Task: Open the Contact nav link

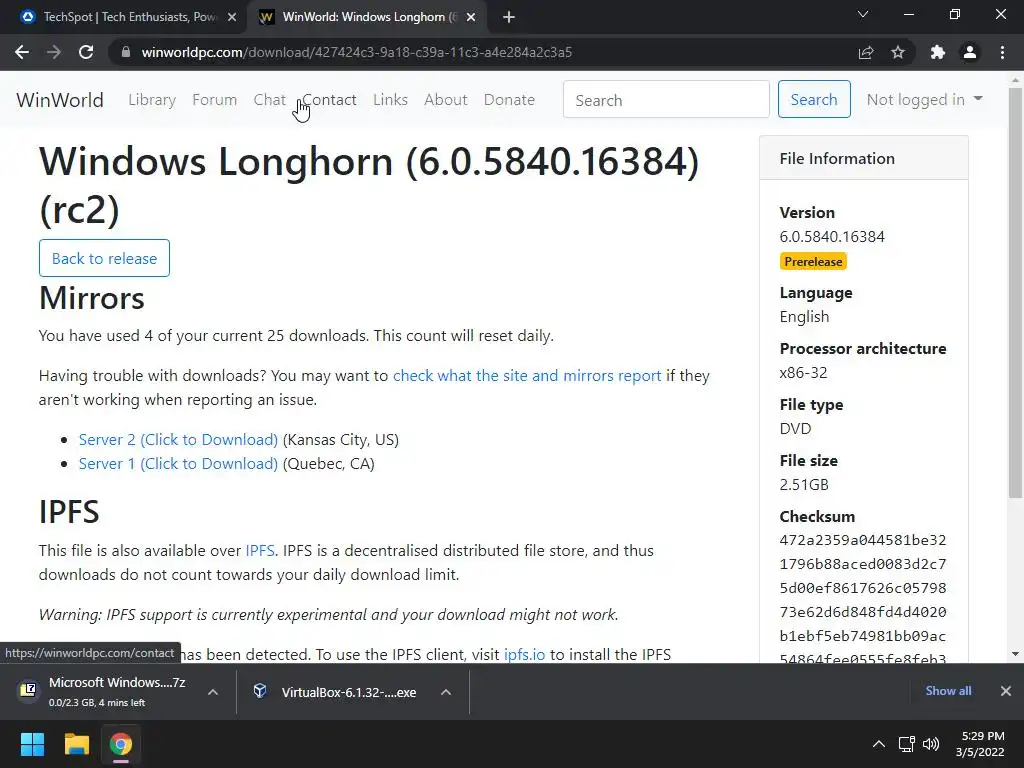Action: pyautogui.click(x=329, y=100)
